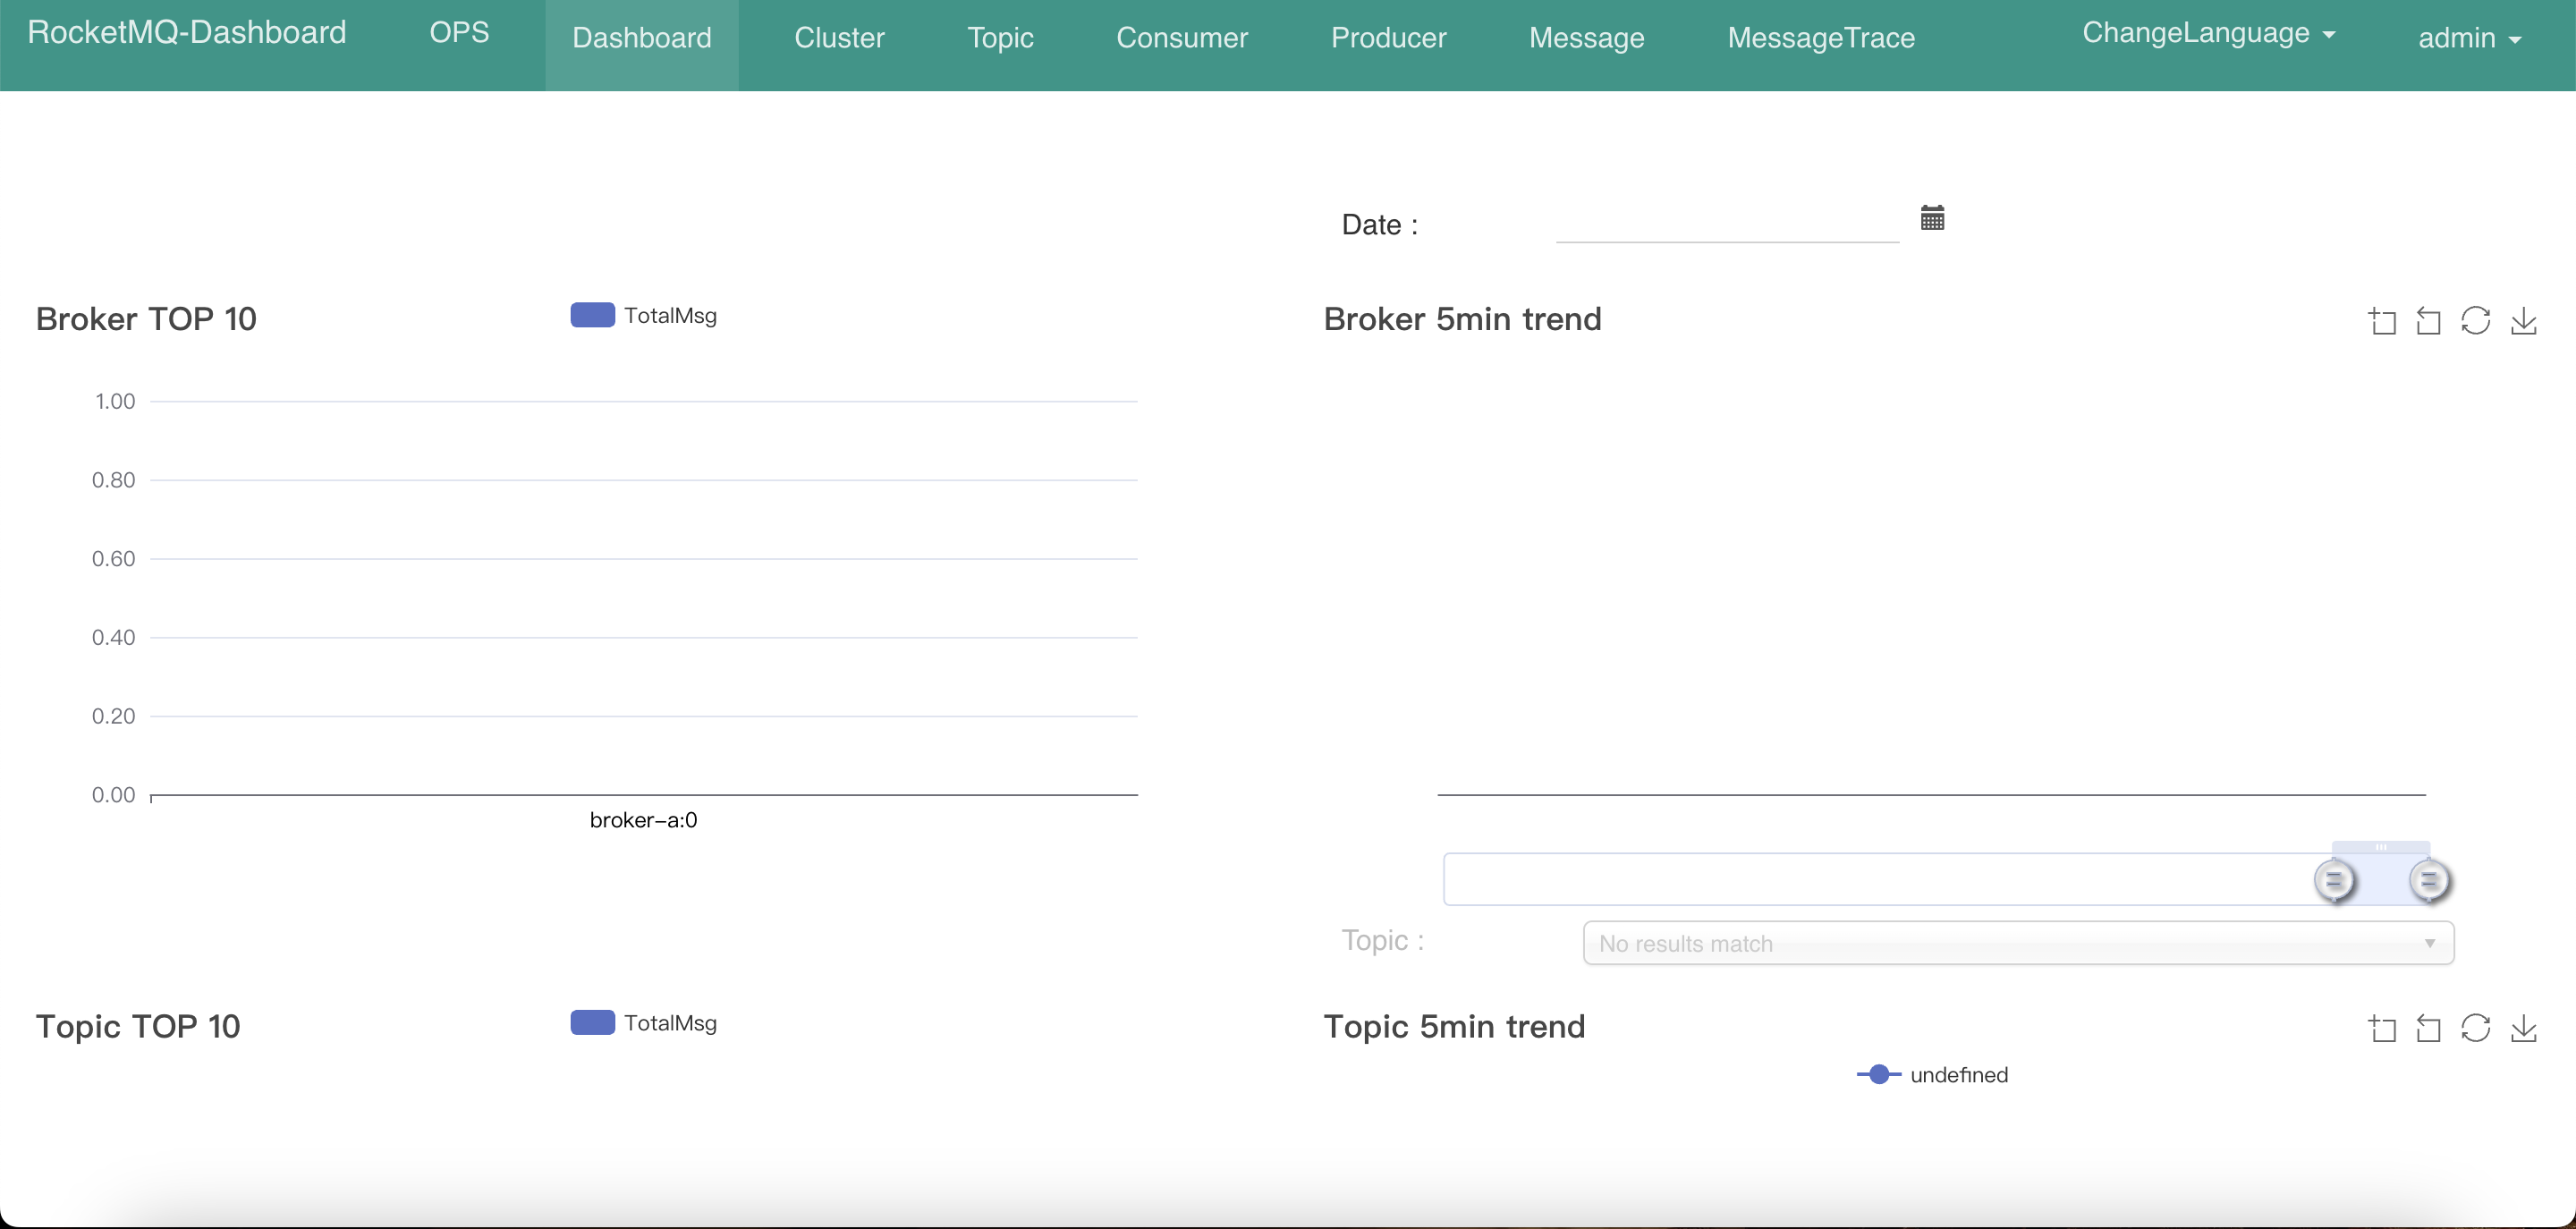Go to the MessageTrace tab

[x=1821, y=38]
